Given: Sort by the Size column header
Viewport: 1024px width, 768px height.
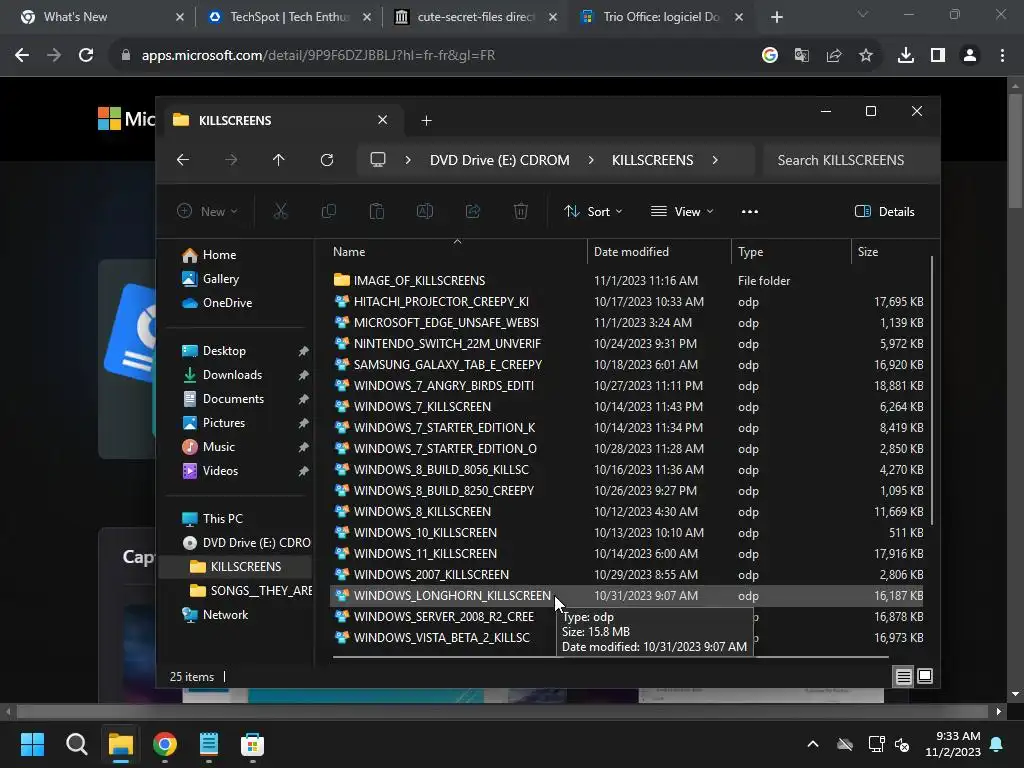Looking at the screenshot, I should (x=891, y=252).
